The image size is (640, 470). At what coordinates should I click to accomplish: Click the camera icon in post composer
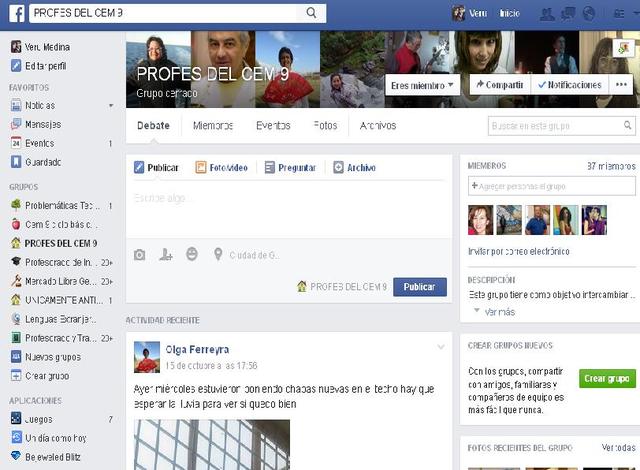click(140, 255)
